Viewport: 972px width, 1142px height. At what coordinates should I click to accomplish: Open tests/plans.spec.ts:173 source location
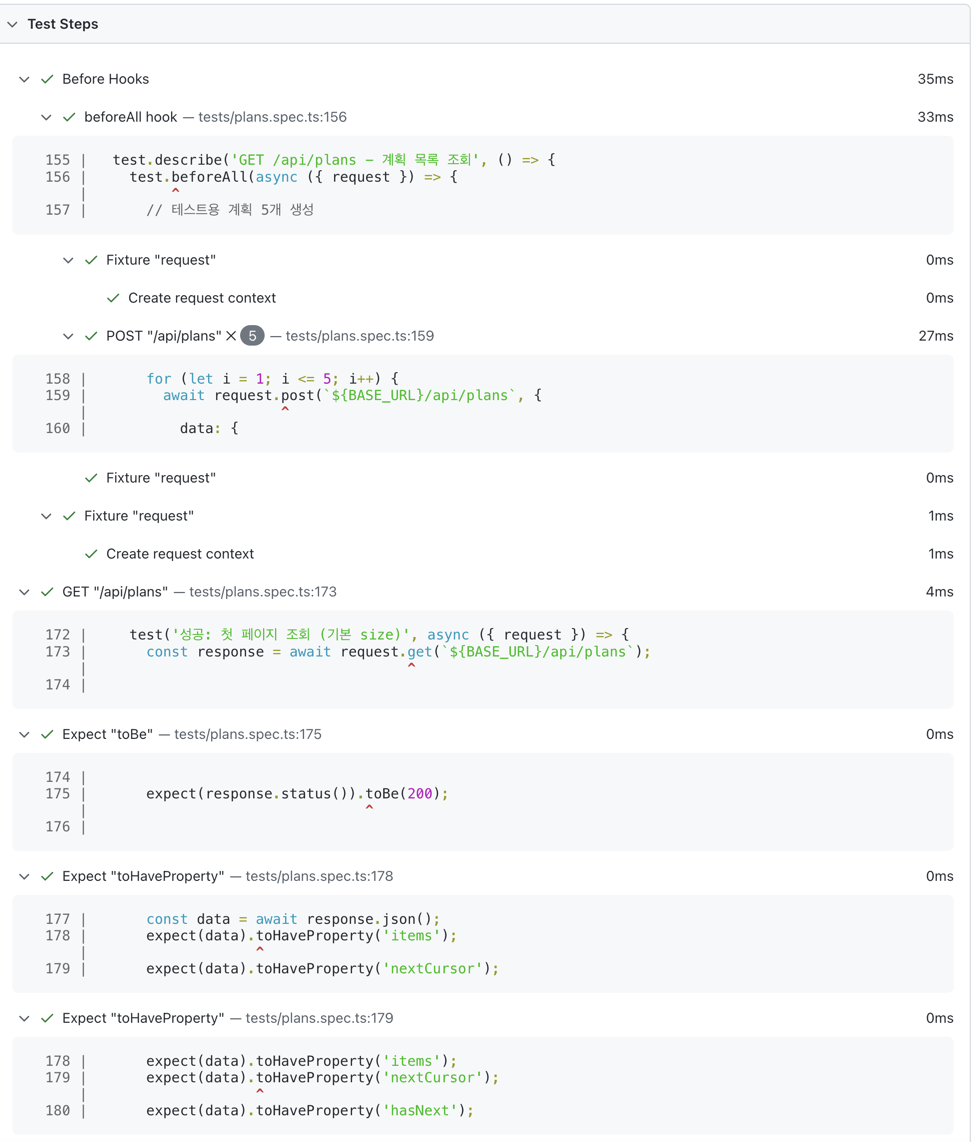262,592
